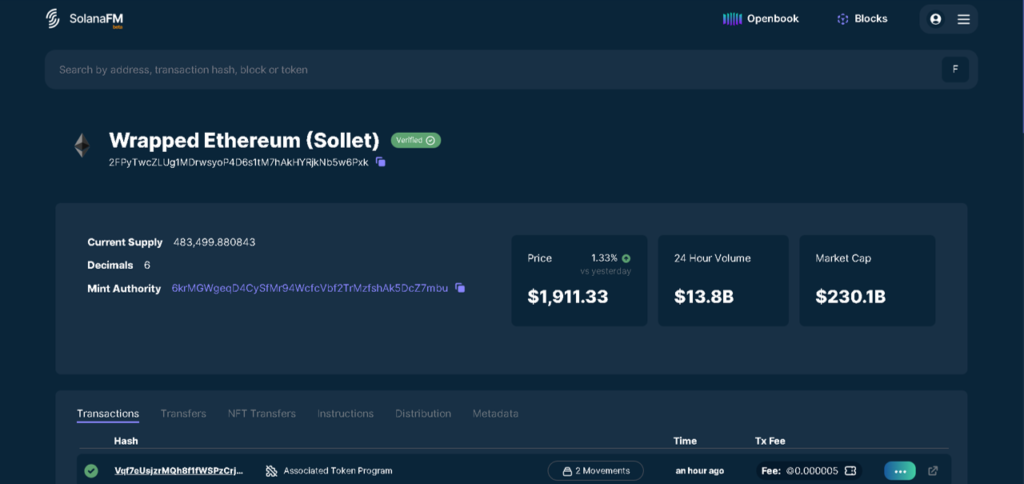
Task: Click Current Supply value 483,499.880843
Action: click(x=214, y=242)
